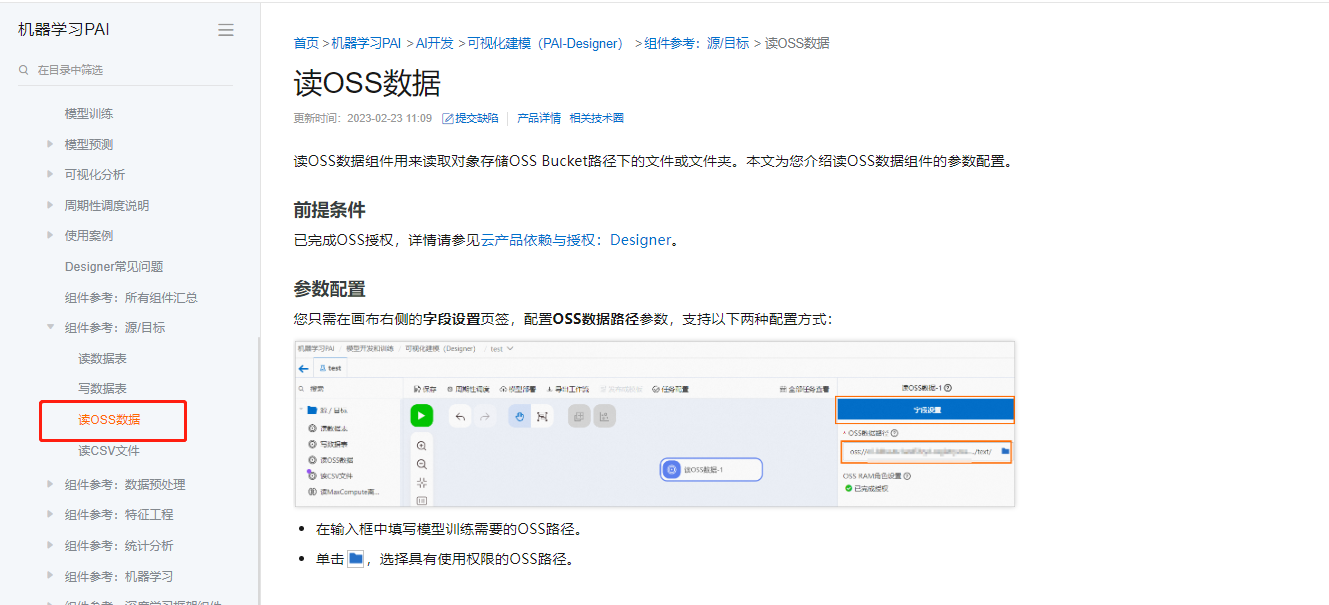Open 可视化建模（PAI-Designer） breadcrumb
This screenshot has width=1329, height=605.
[545, 43]
